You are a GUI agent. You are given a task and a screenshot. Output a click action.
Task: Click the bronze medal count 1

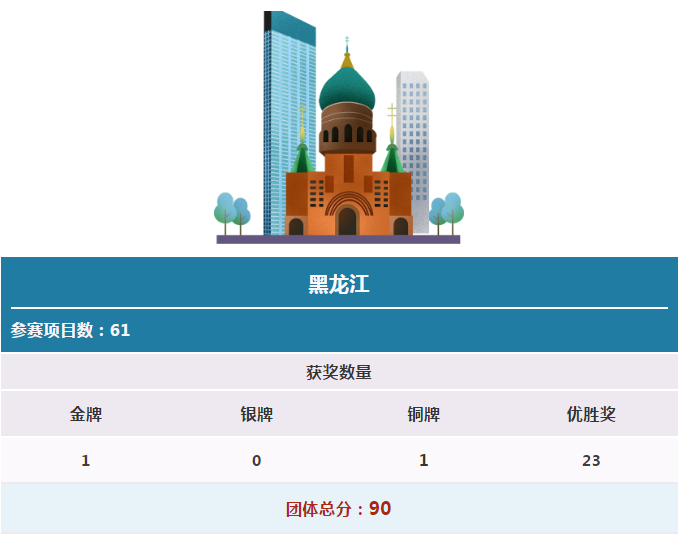[424, 460]
